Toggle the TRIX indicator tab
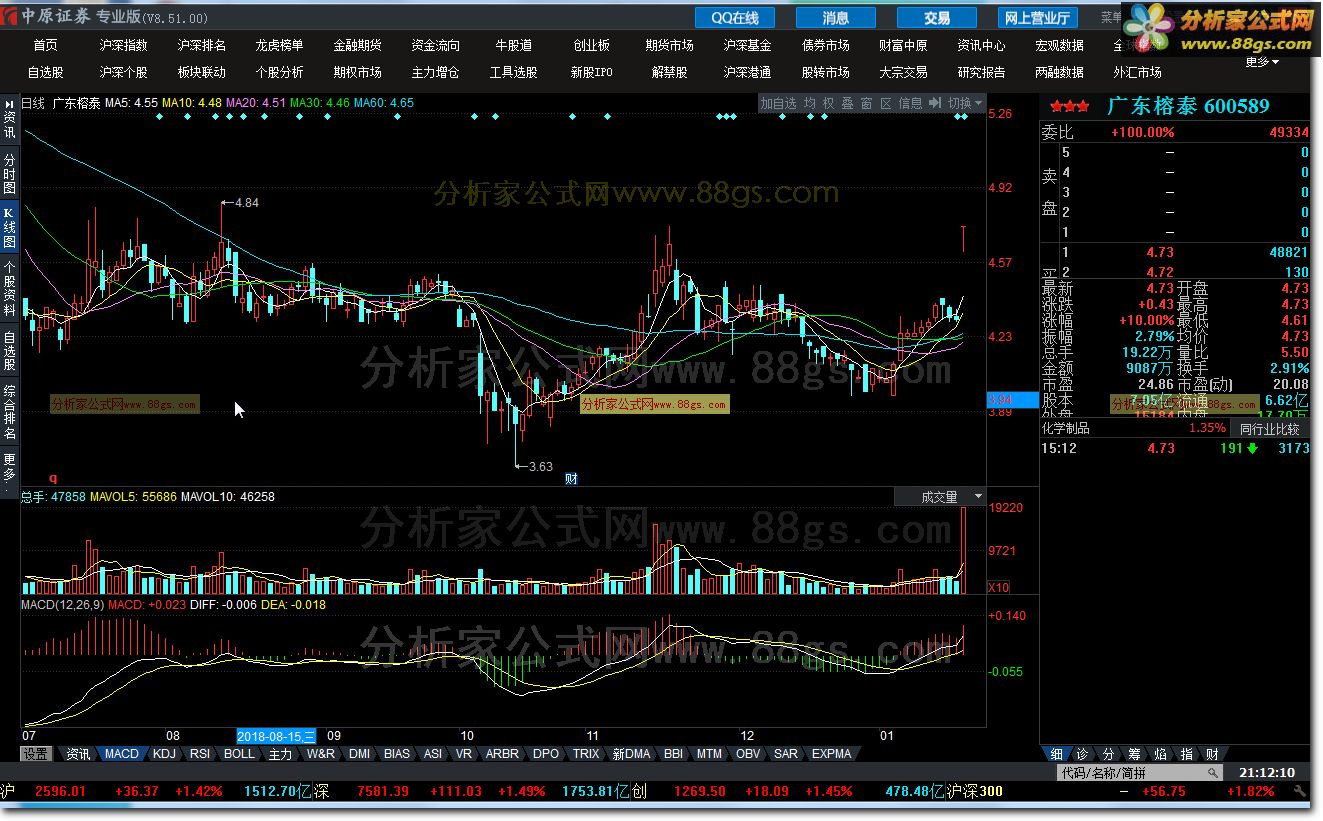Screen dimensions: 1323x821 point(586,754)
